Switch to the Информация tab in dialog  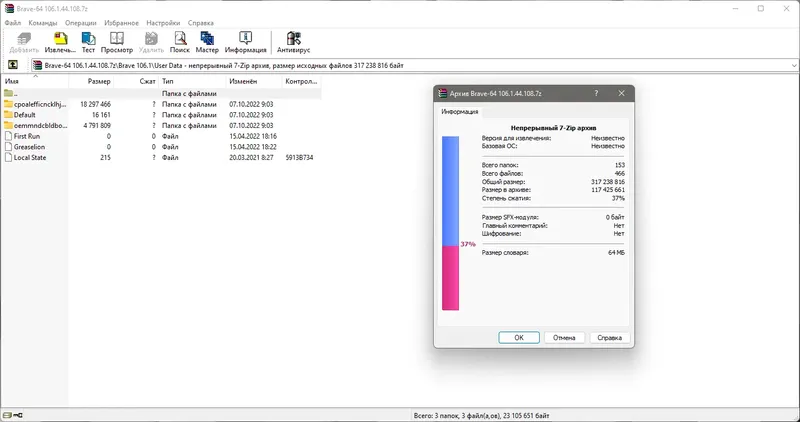pyautogui.click(x=460, y=112)
